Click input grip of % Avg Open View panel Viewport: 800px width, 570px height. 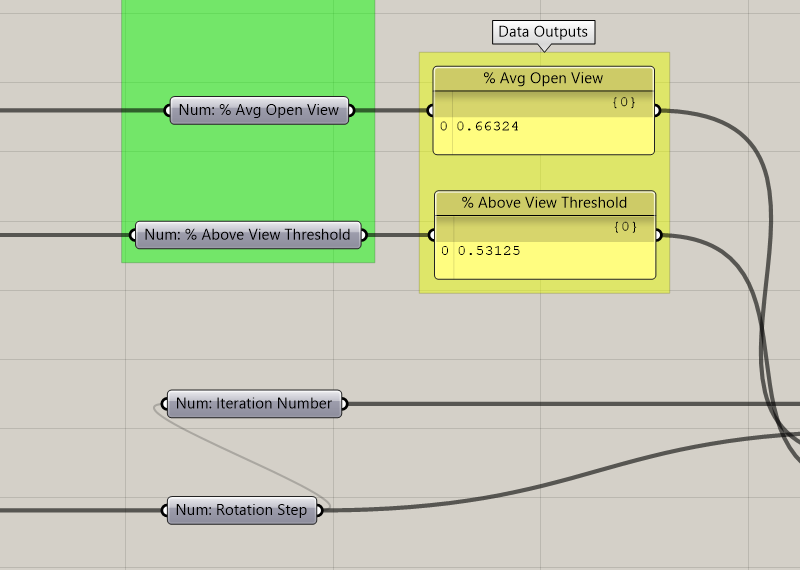click(x=430, y=110)
